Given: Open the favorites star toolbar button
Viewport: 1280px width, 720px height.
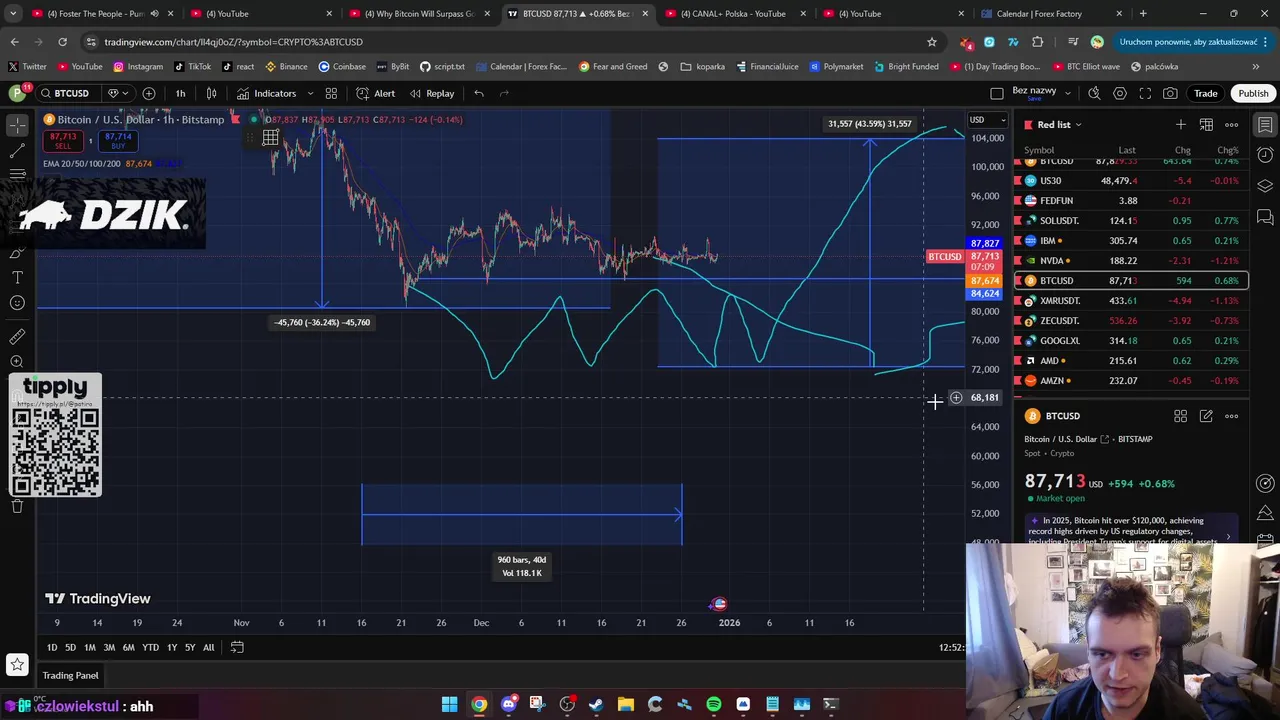Looking at the screenshot, I should pyautogui.click(x=17, y=664).
